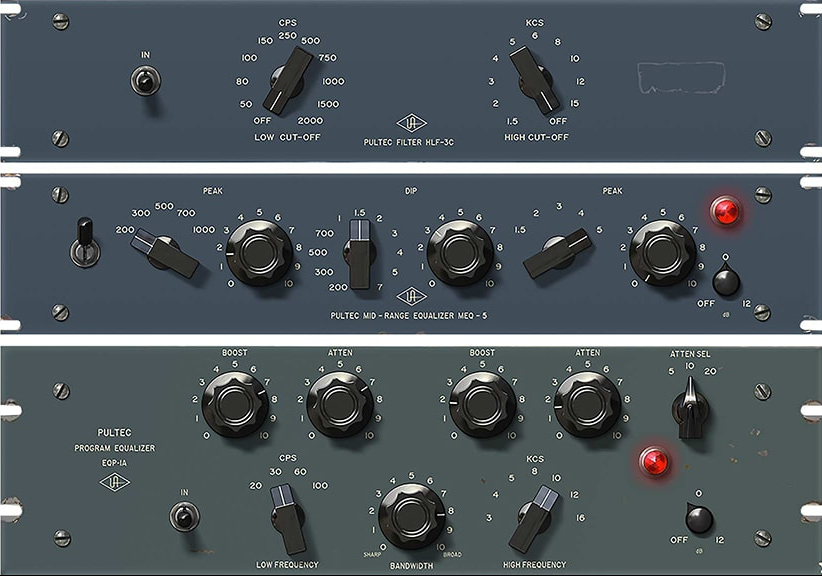Select 100 on Low Frequency CPS
The width and height of the screenshot is (822, 576).
320,486
